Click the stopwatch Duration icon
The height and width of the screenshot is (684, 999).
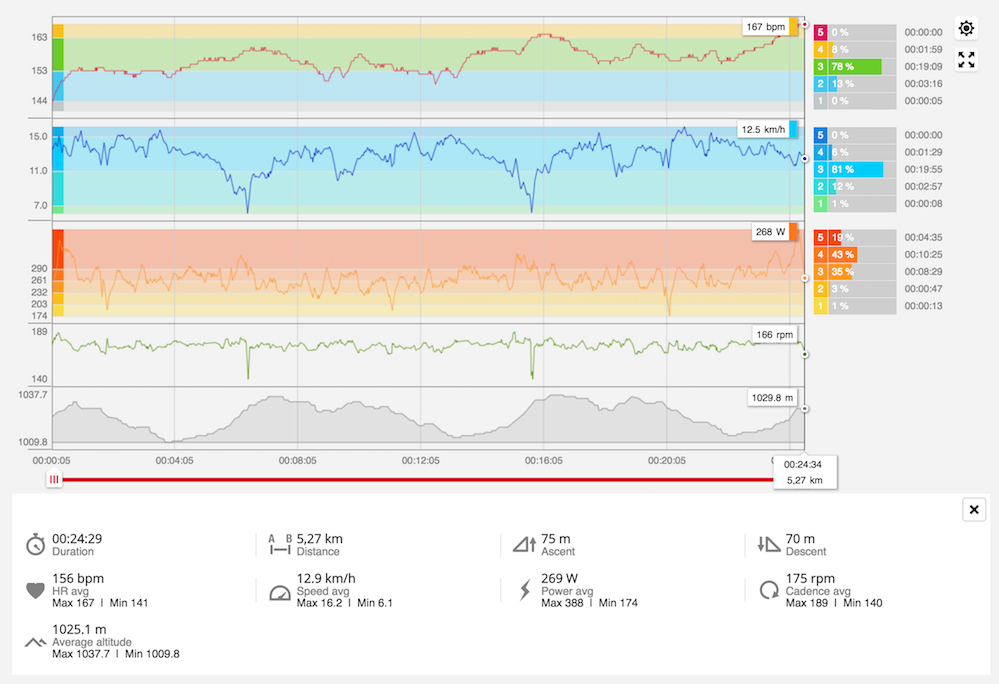click(36, 544)
